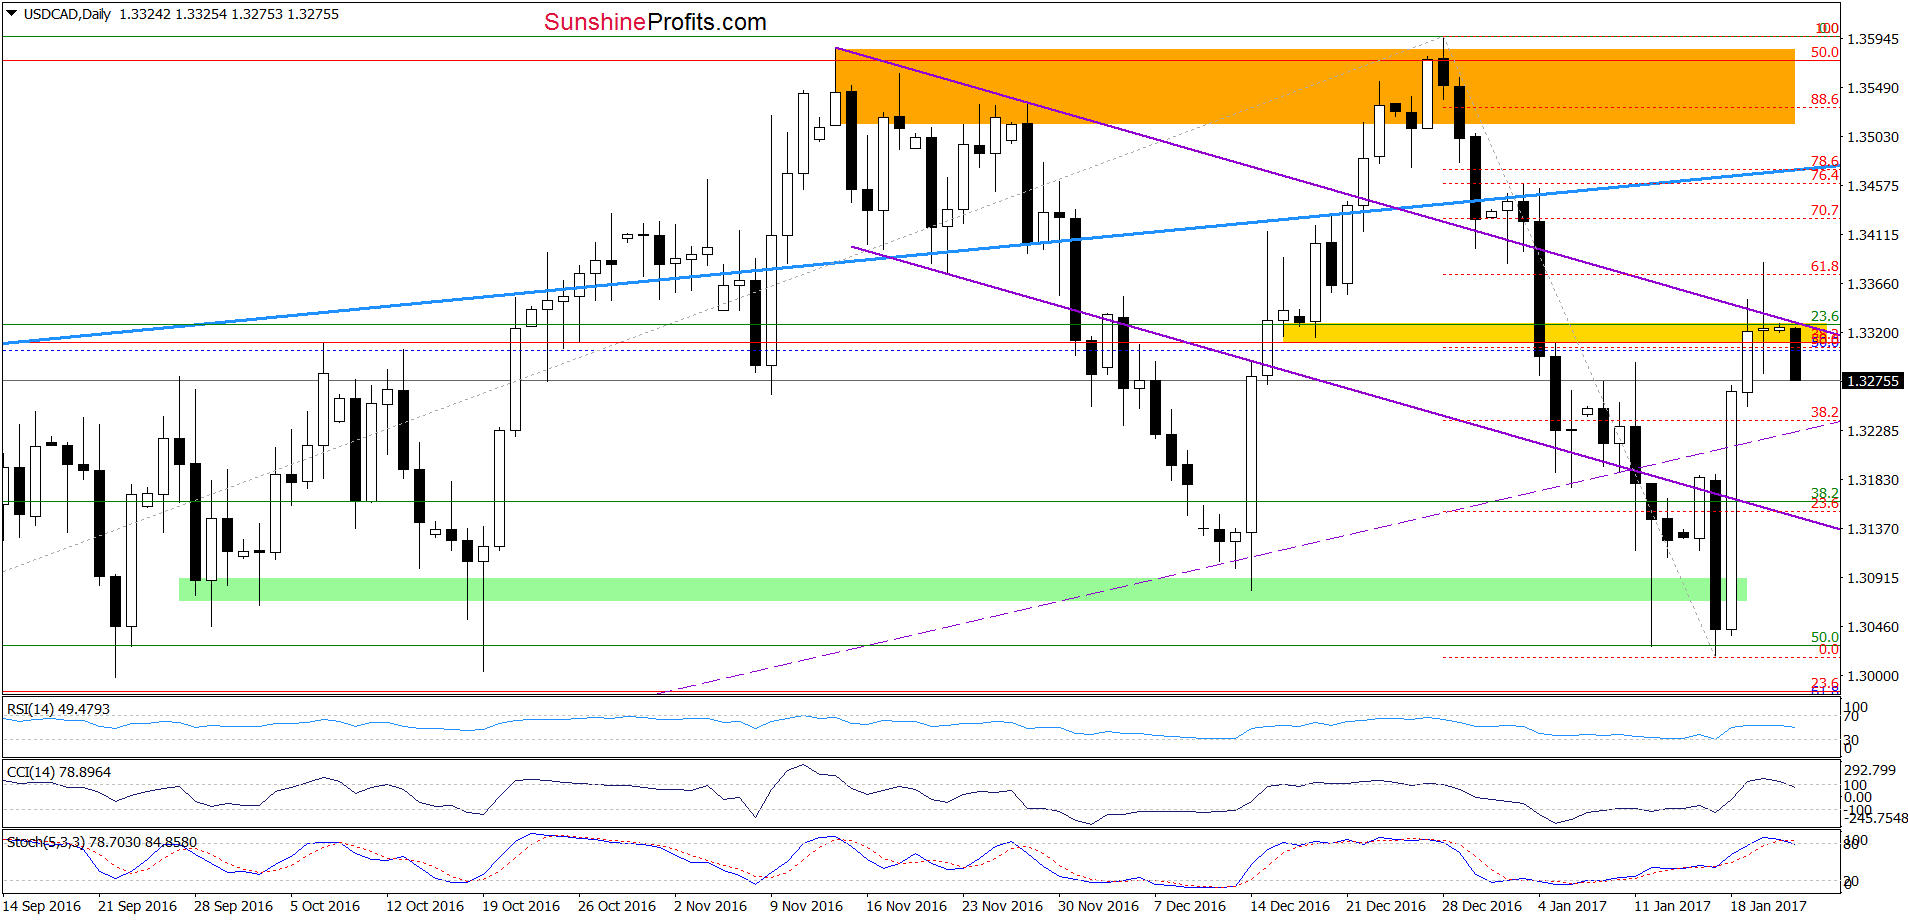Select the green support zone rectangle
Screen dimensions: 1908x920
coord(962,589)
